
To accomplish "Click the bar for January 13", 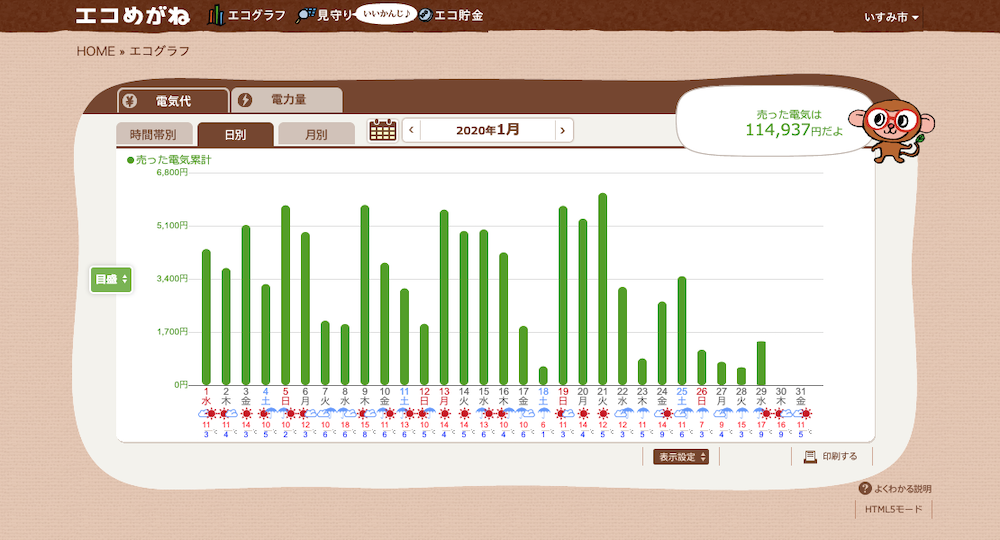I will coord(445,297).
